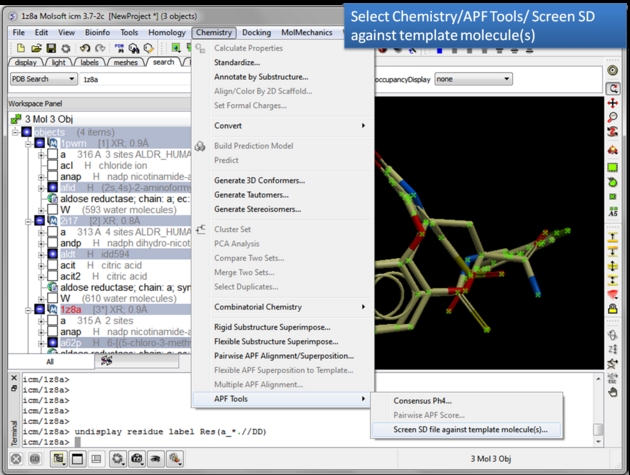Open the PDB Search dropdown
This screenshot has width=630, height=475.
point(41,79)
